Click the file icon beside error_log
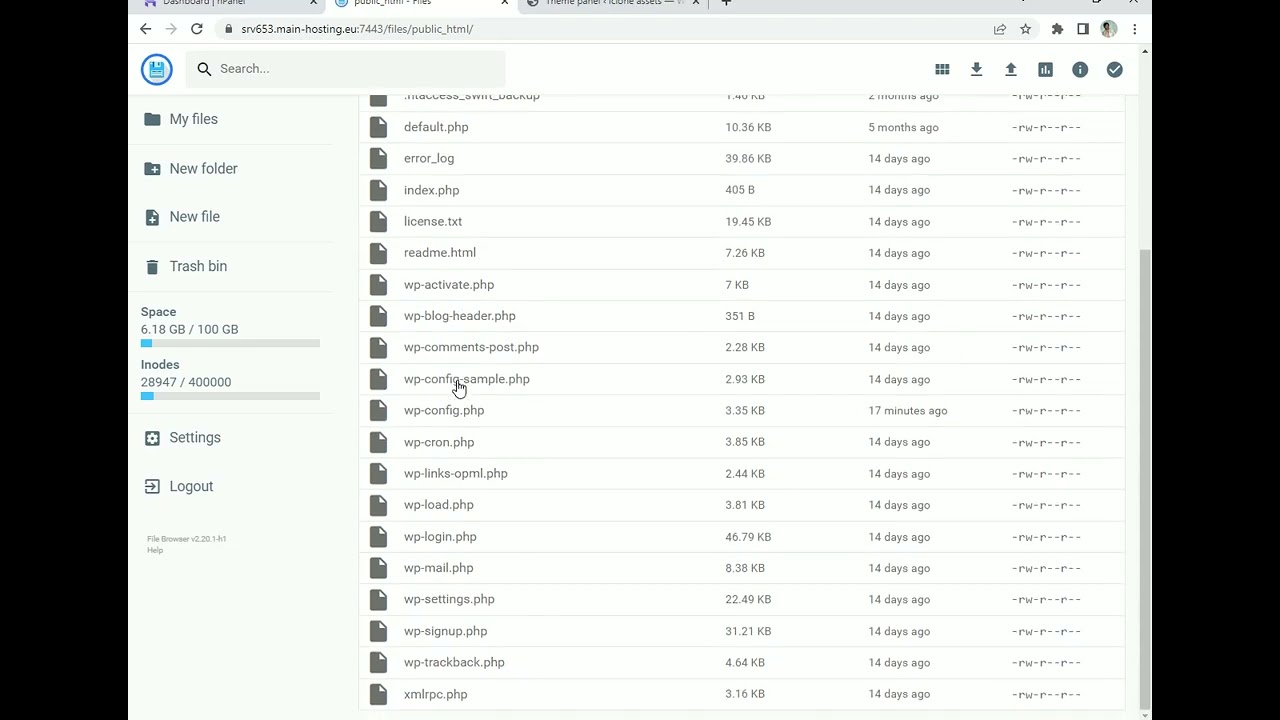The width and height of the screenshot is (1280, 720). pos(378,158)
